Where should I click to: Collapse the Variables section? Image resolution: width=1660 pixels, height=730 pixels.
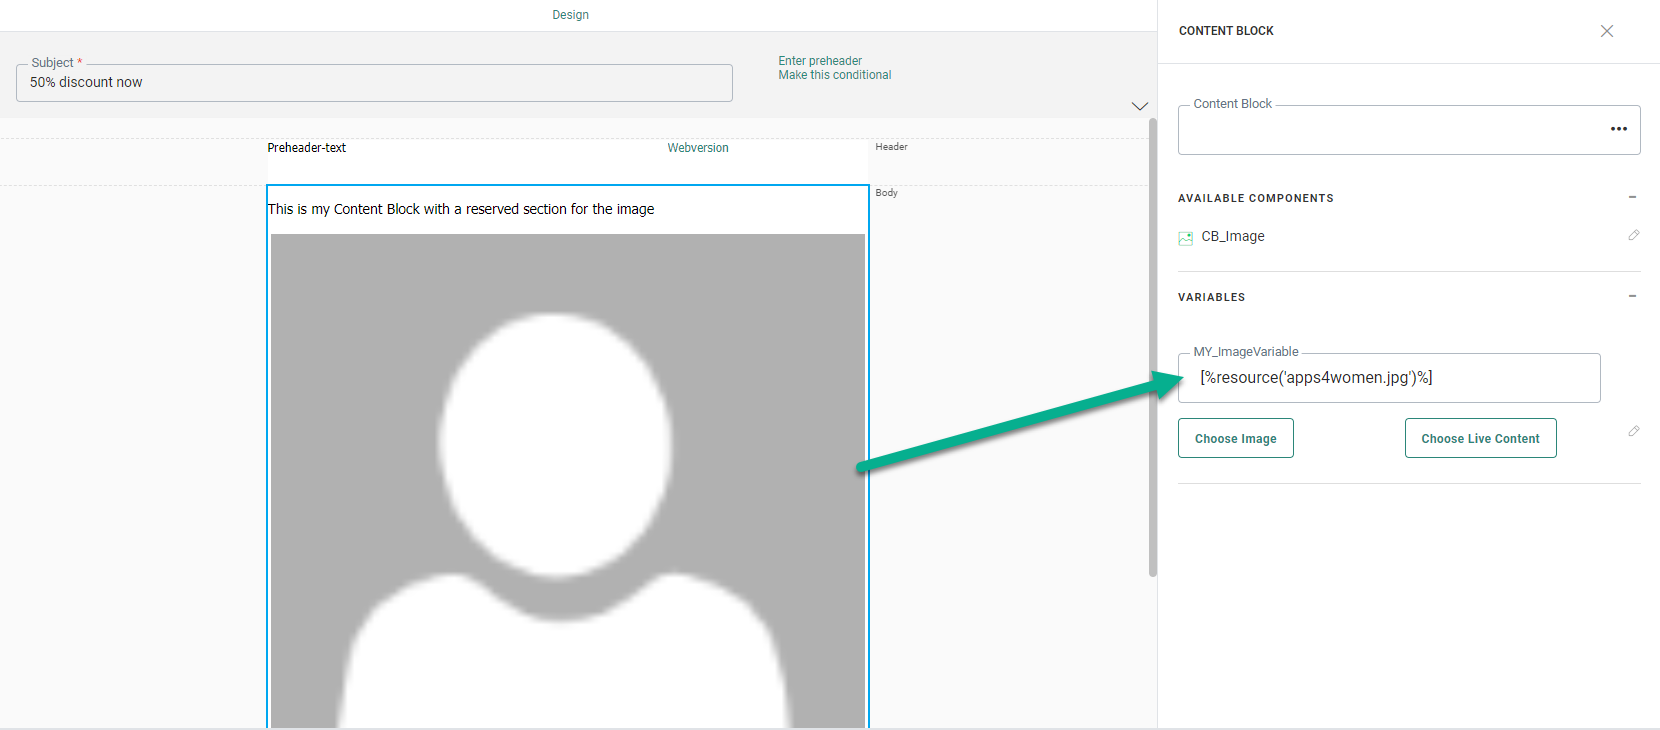click(1632, 297)
